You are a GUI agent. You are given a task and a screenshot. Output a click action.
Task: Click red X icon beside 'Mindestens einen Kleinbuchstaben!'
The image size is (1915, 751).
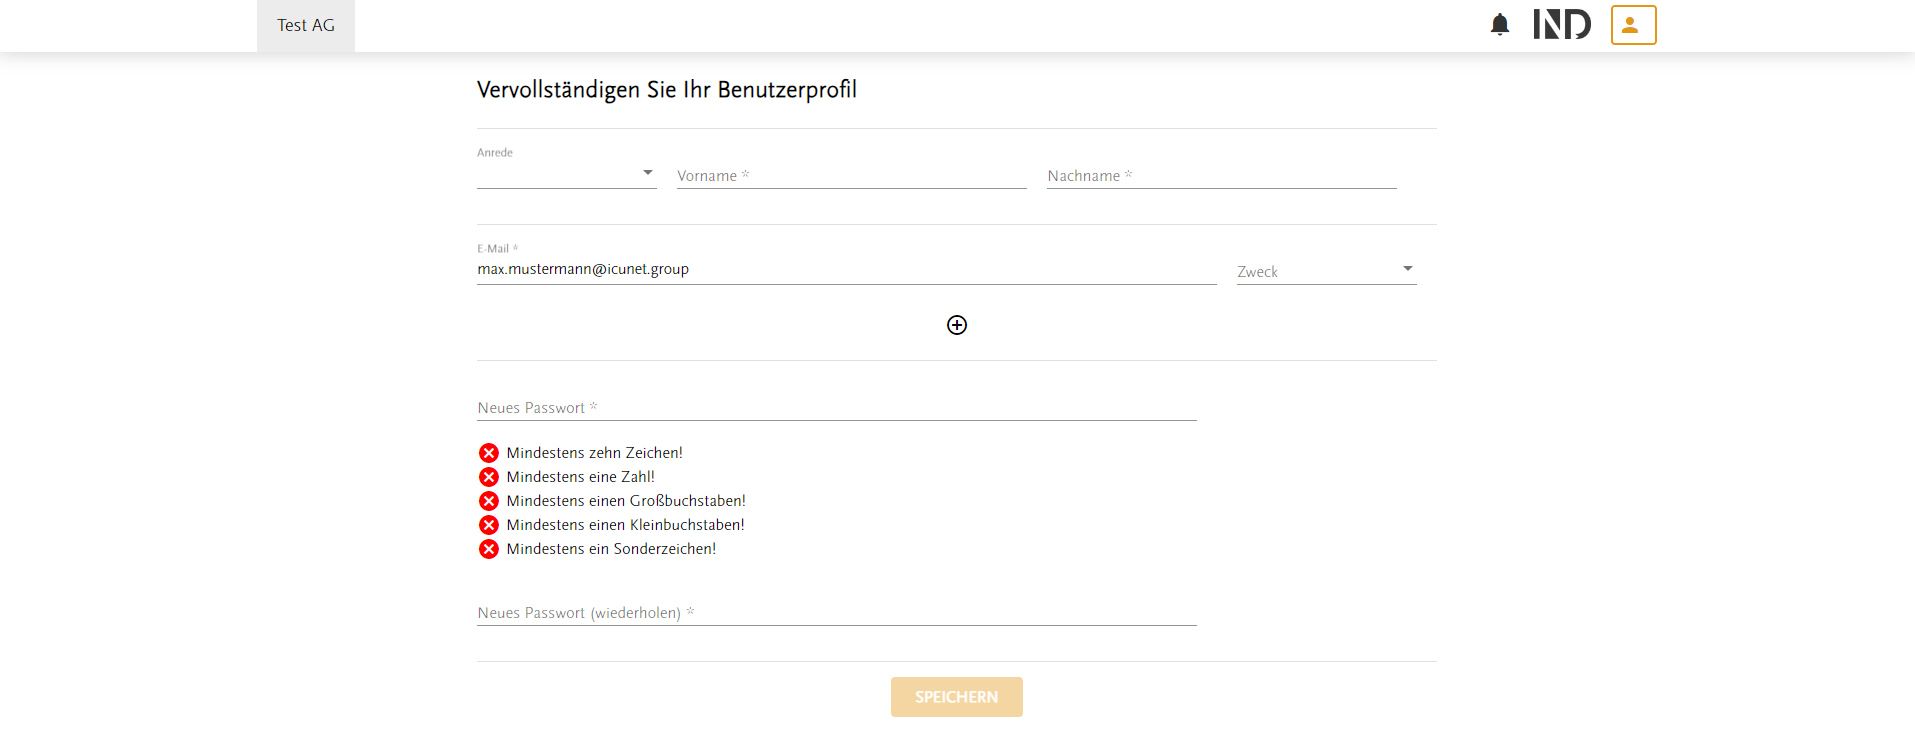(x=489, y=525)
